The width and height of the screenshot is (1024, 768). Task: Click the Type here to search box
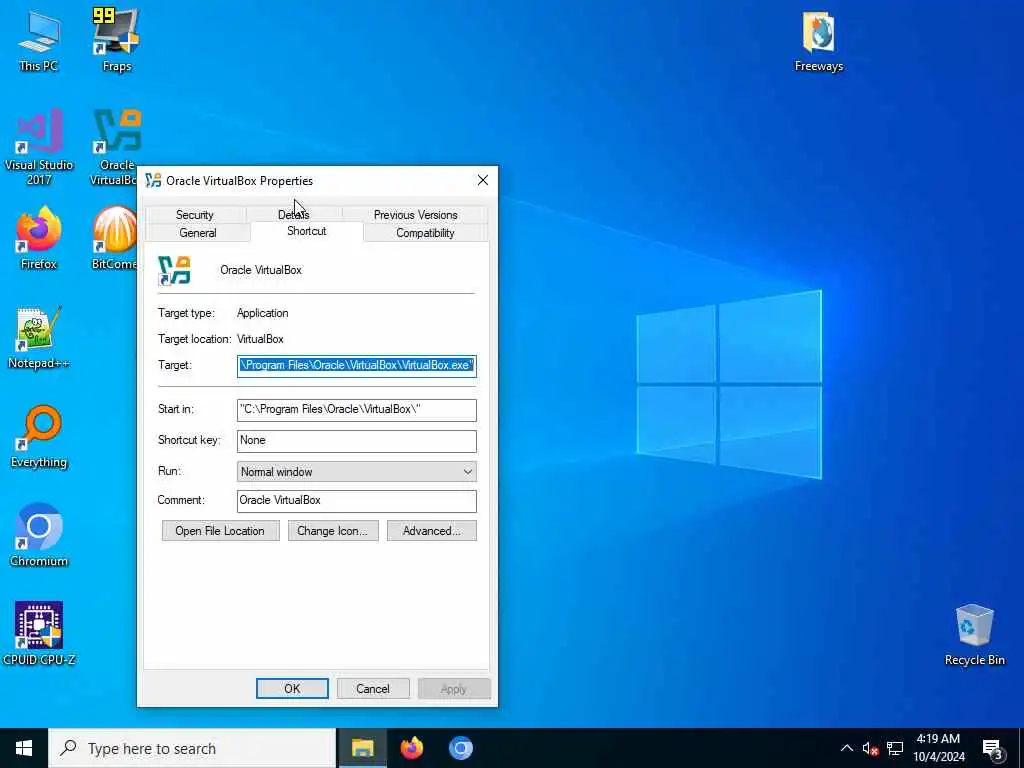pos(192,748)
